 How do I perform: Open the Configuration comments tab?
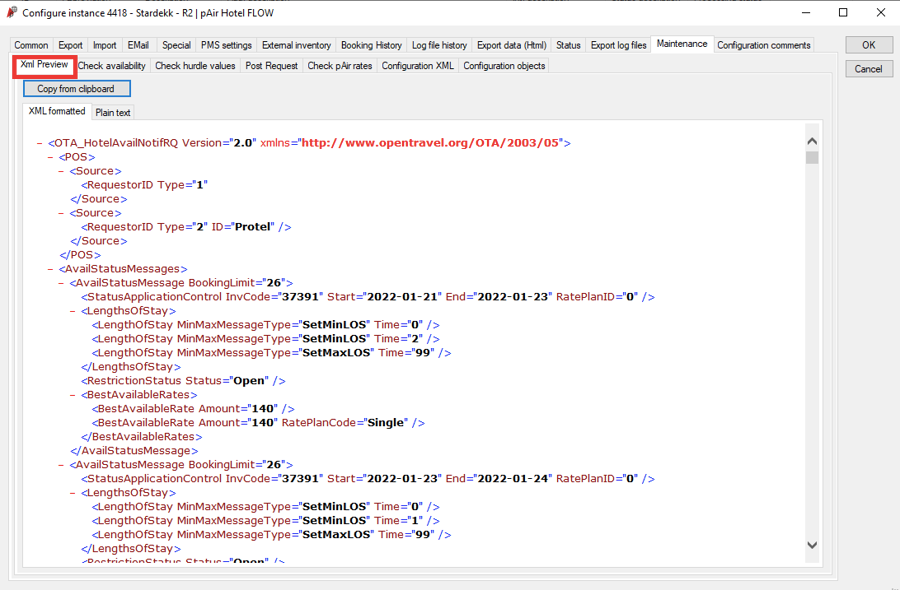pos(763,45)
